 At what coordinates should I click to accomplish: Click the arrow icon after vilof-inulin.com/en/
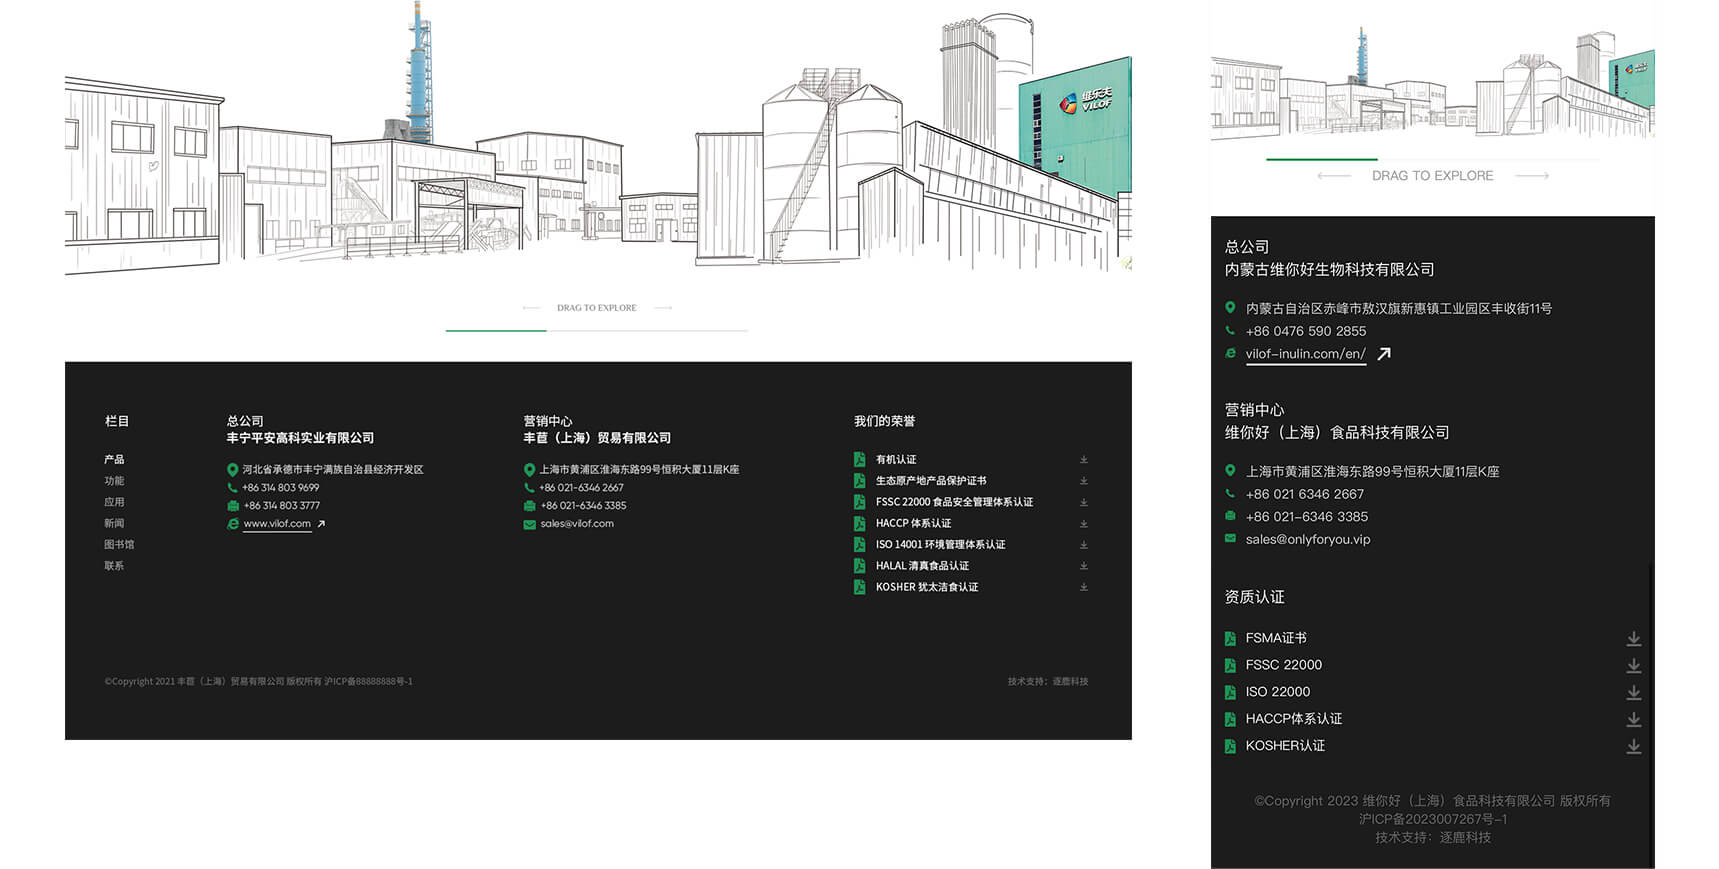tap(1384, 354)
